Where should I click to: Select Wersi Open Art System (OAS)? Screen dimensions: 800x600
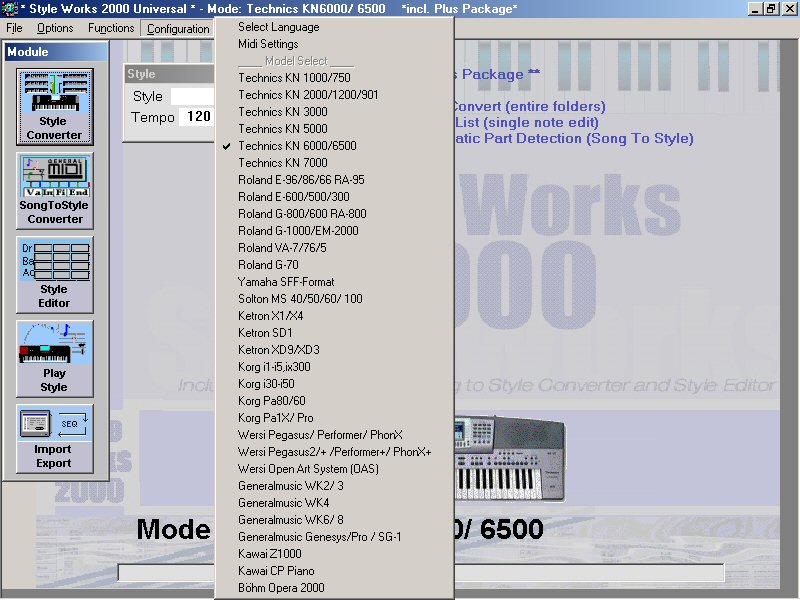334,469
